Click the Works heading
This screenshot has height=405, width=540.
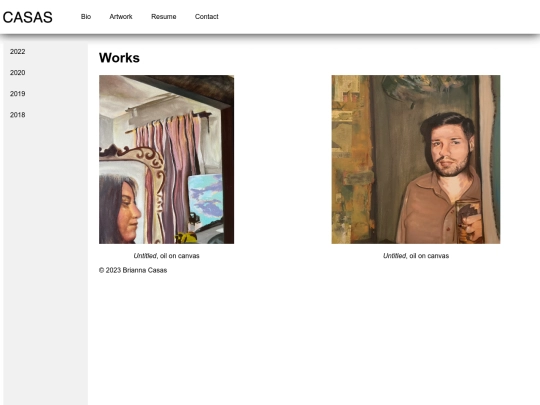[x=119, y=58]
